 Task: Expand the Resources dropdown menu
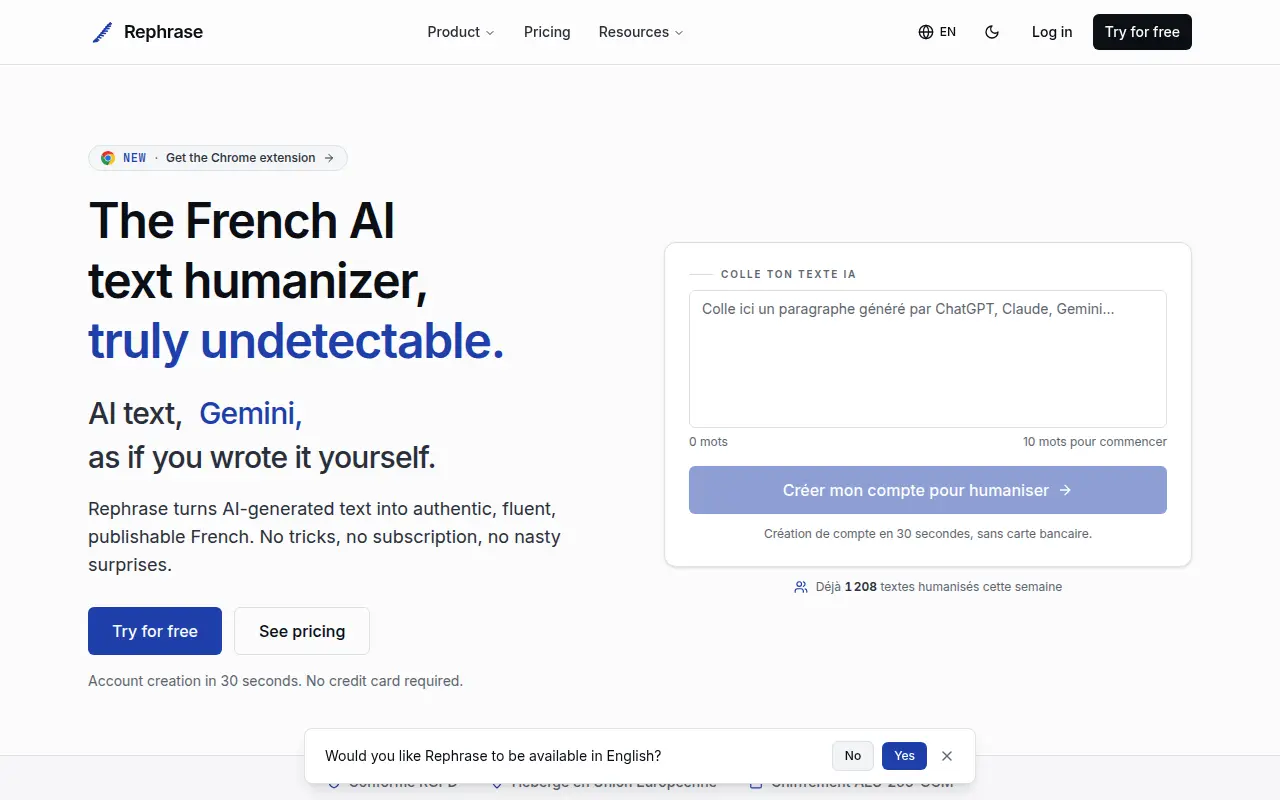(641, 32)
